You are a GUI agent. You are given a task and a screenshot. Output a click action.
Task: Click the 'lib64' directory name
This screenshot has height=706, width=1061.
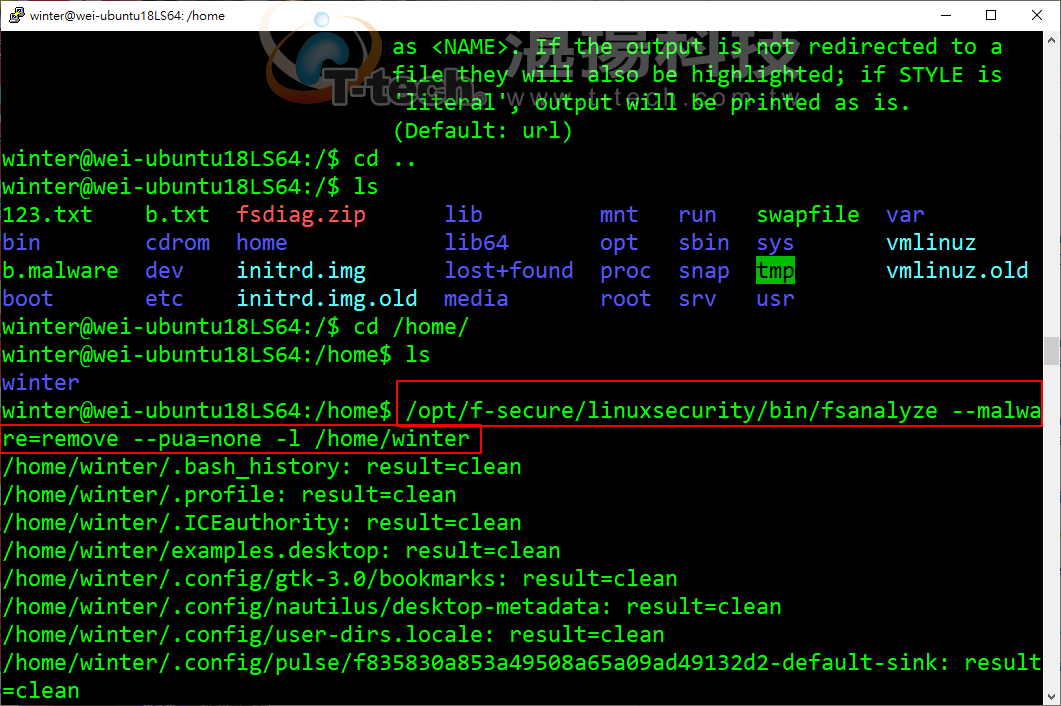(476, 242)
